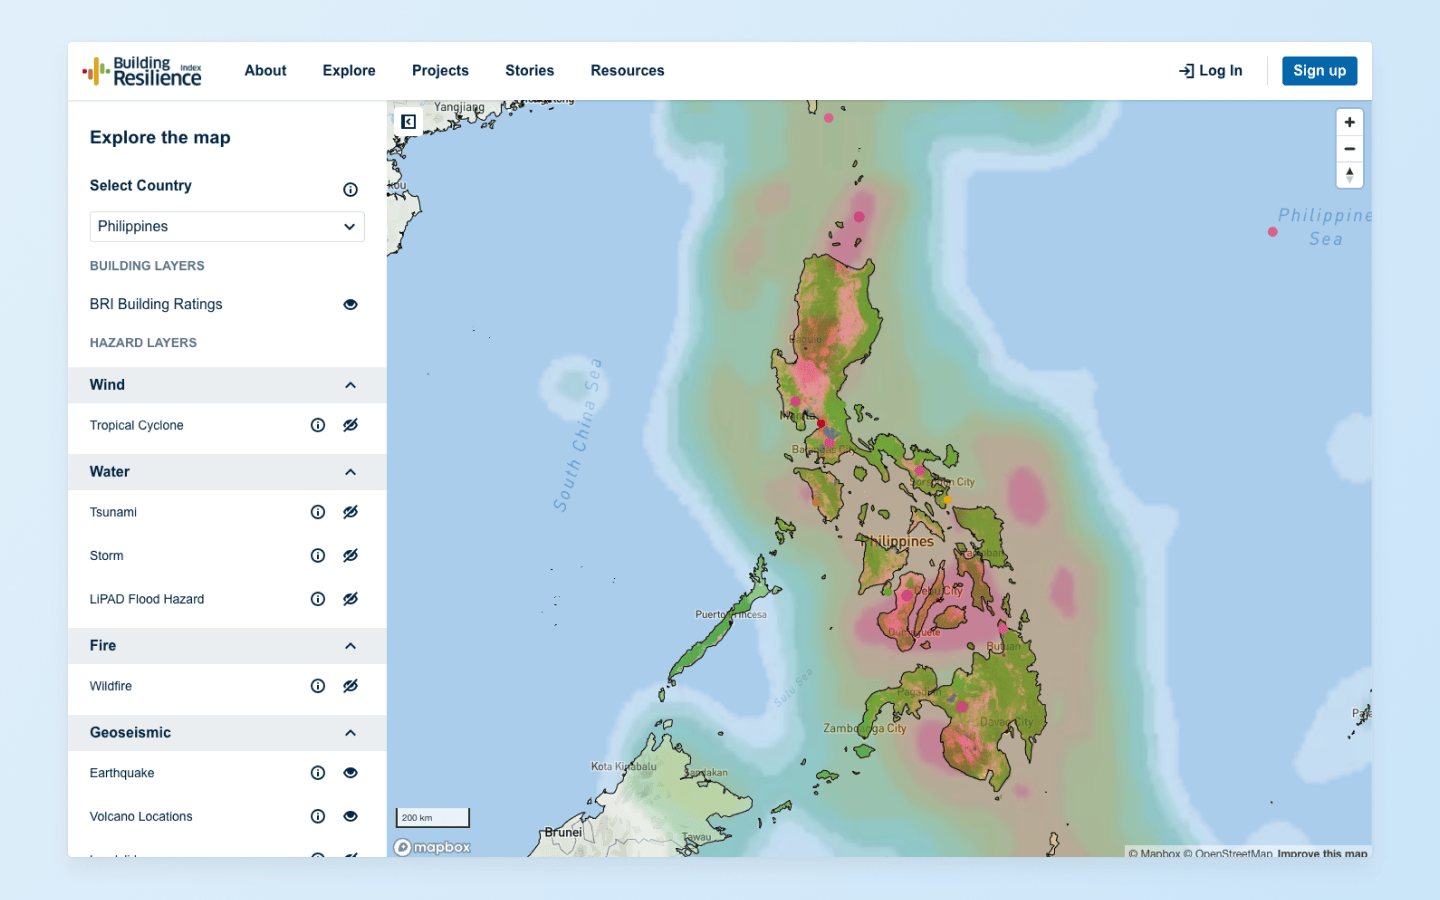
Task: Open Earthquake info icon
Action: (318, 773)
